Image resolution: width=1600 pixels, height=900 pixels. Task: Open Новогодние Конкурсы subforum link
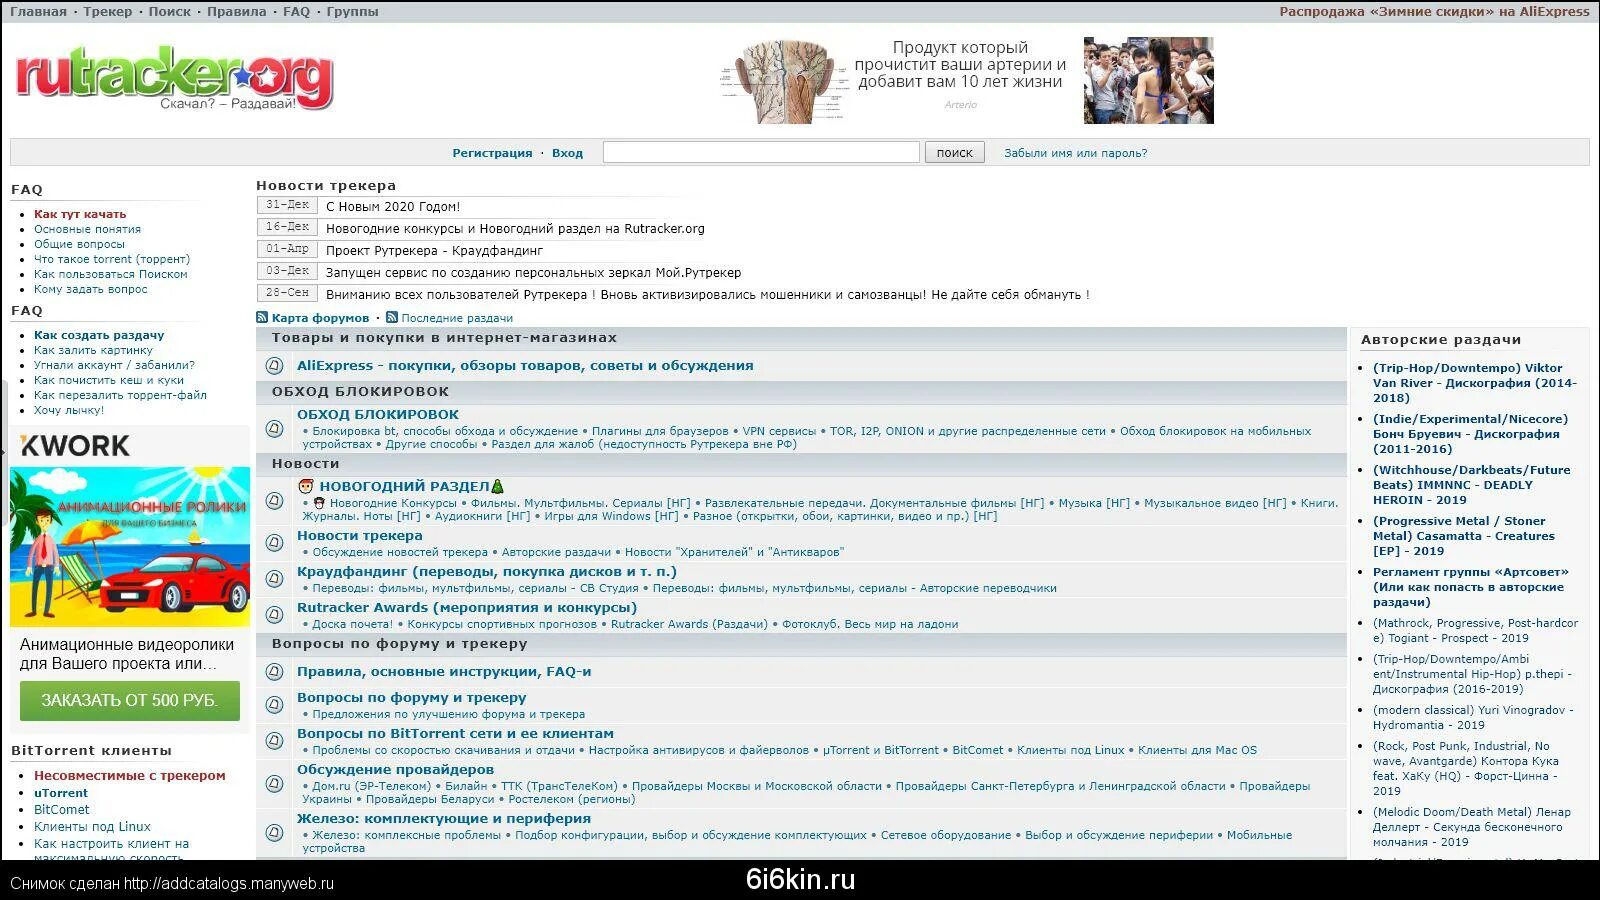click(x=393, y=503)
